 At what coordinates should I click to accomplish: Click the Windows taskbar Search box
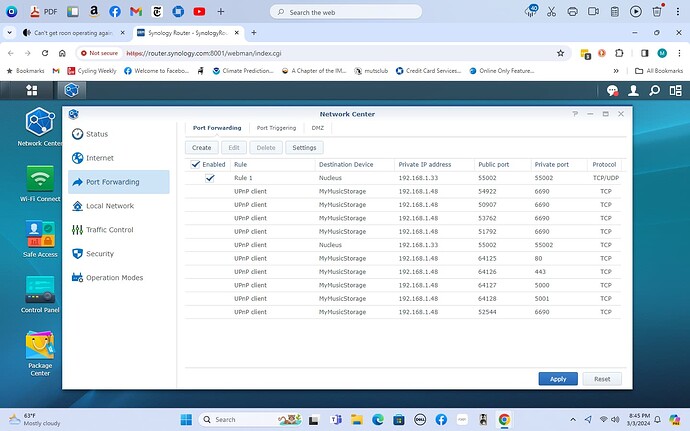[251, 420]
